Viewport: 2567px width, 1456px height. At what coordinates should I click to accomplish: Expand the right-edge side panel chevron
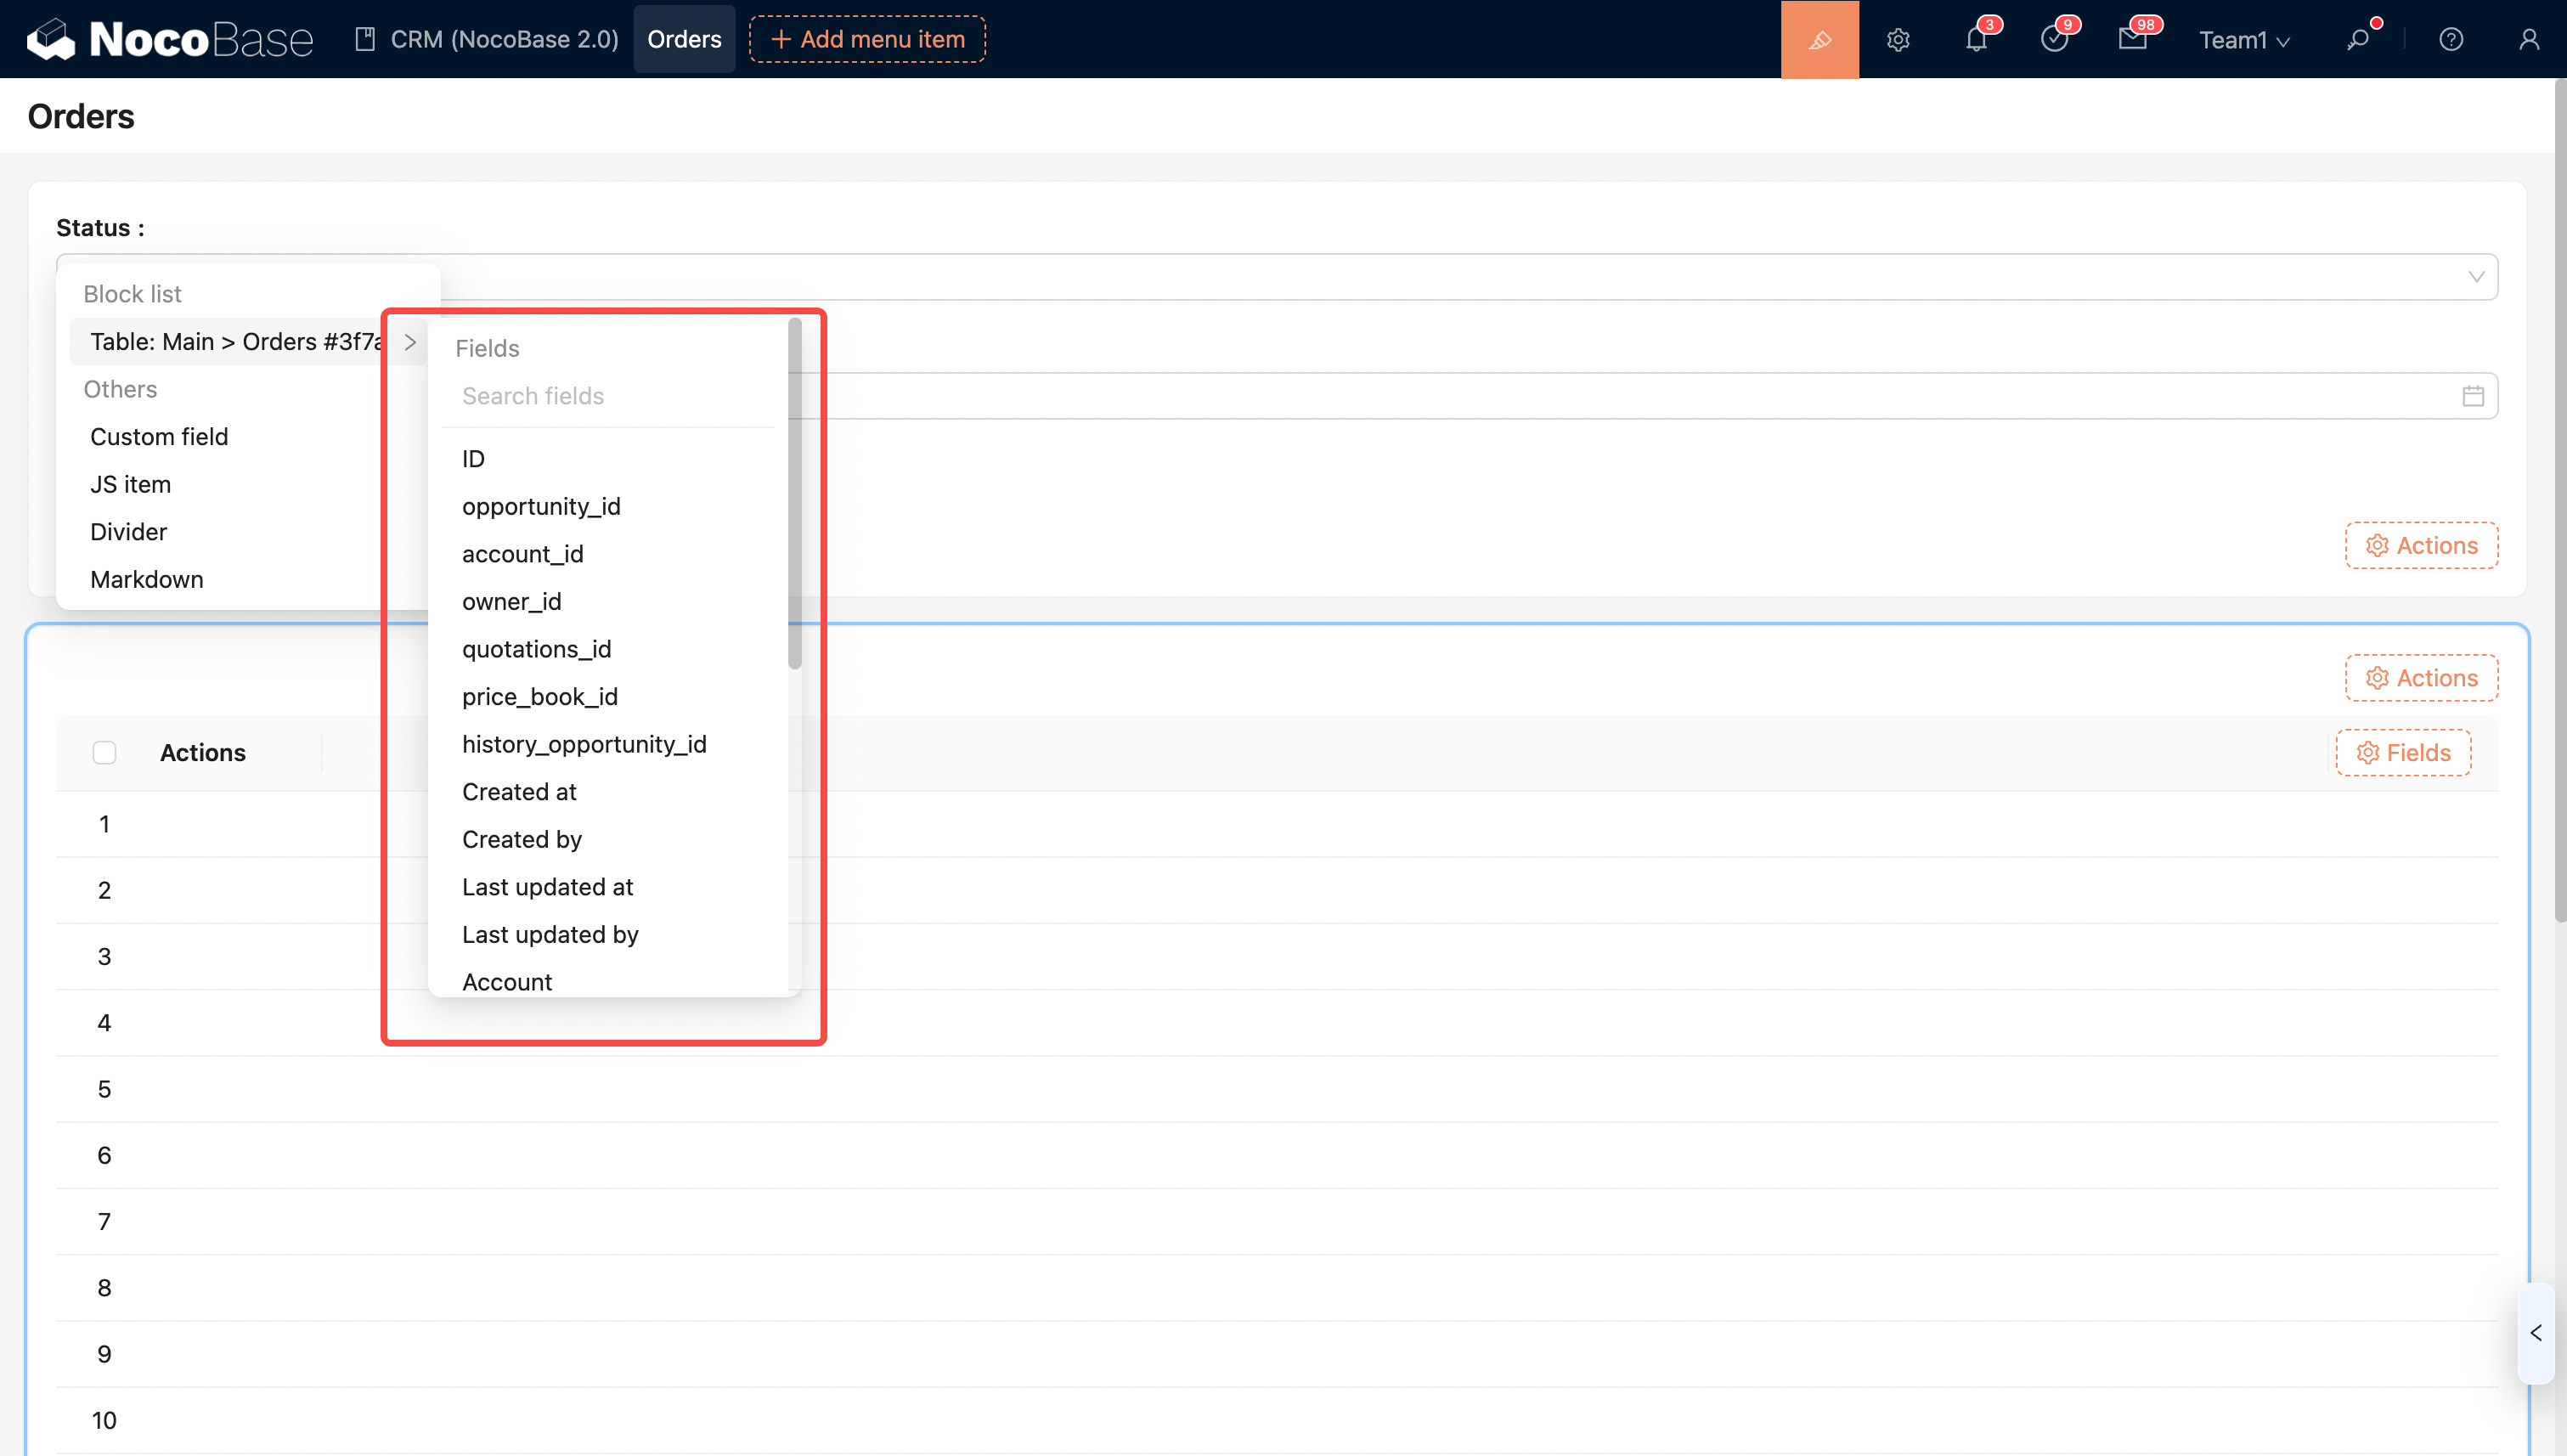coord(2535,1332)
